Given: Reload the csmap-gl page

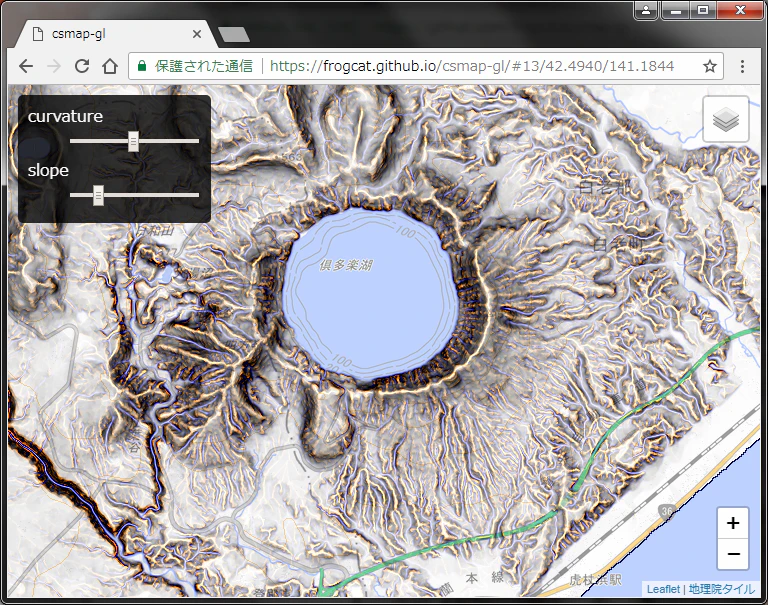Looking at the screenshot, I should coord(82,66).
